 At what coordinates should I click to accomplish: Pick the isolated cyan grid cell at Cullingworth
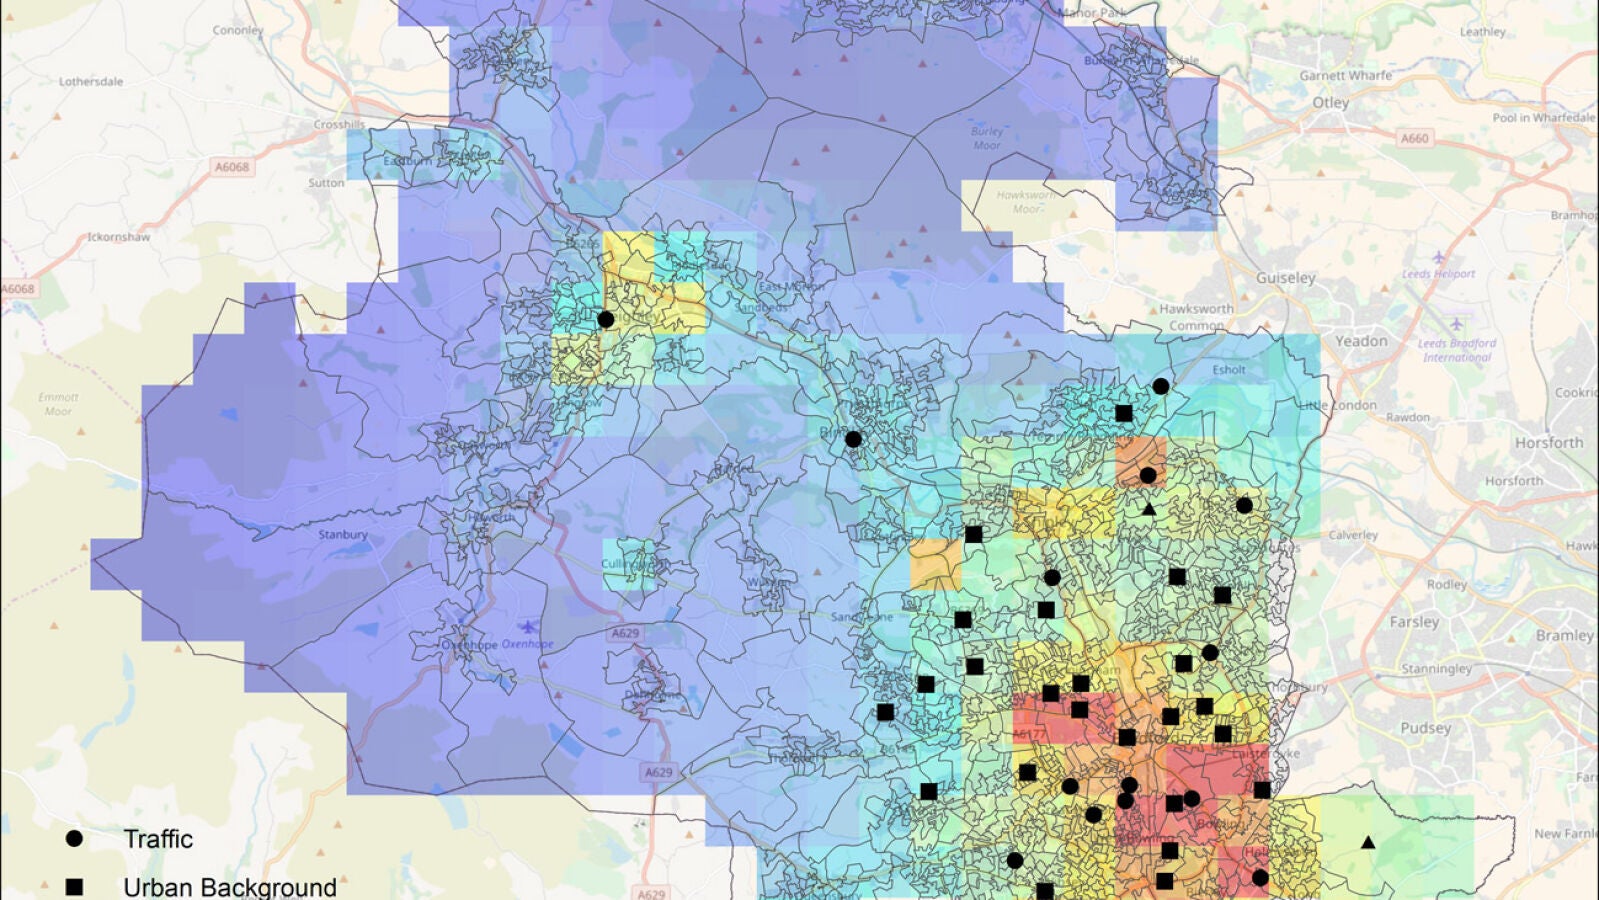point(628,564)
